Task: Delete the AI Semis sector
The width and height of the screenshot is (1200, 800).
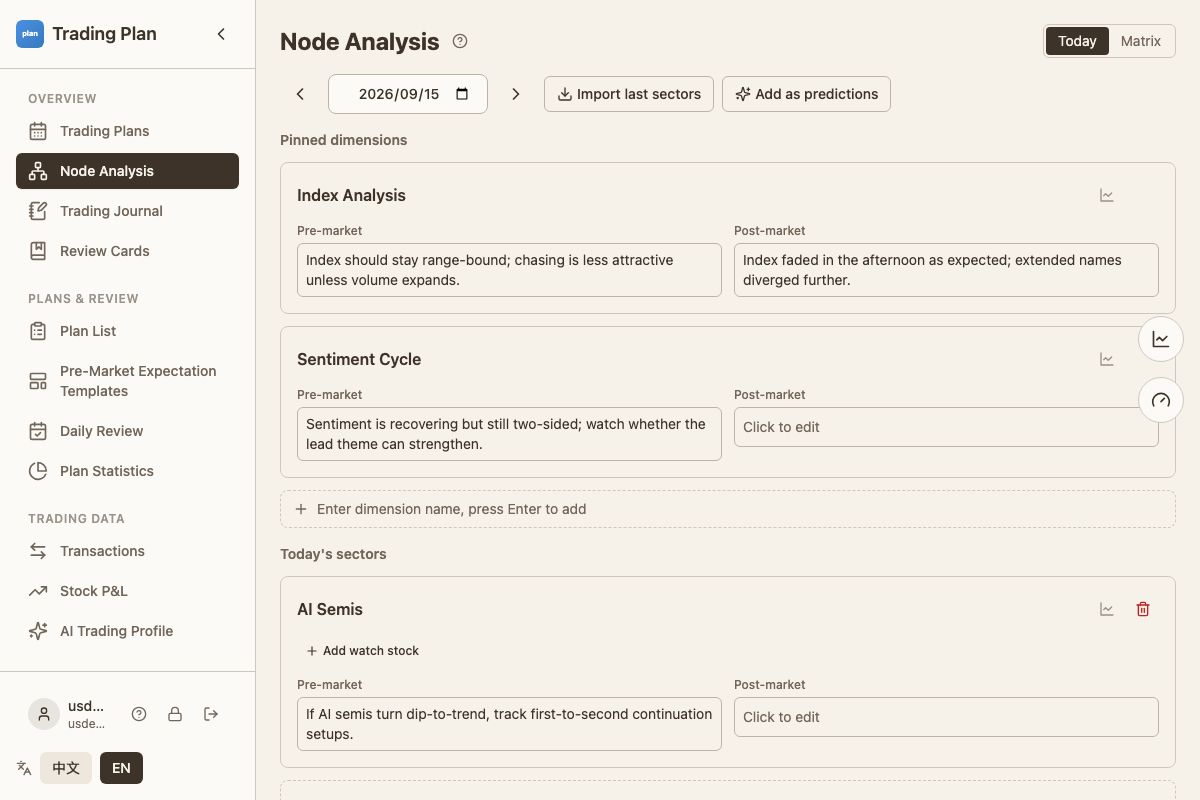Action: pyautogui.click(x=1143, y=609)
